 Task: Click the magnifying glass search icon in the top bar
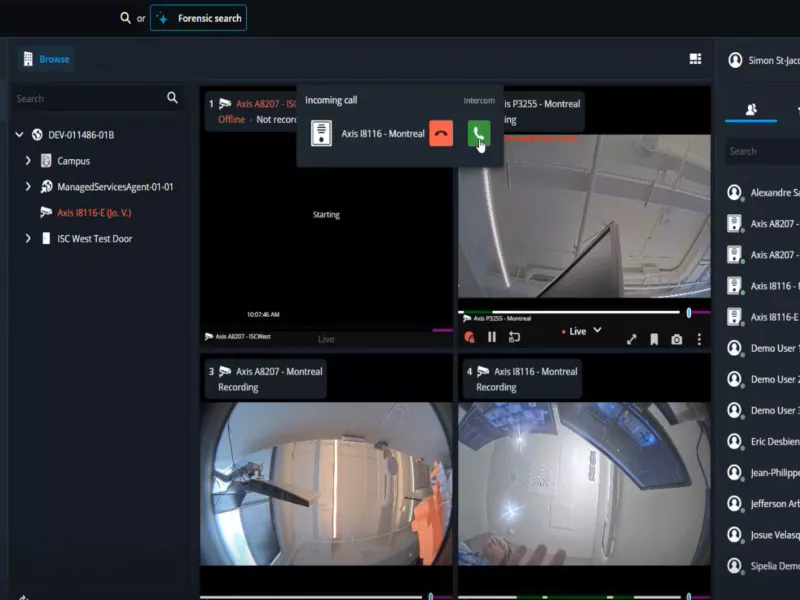126,17
